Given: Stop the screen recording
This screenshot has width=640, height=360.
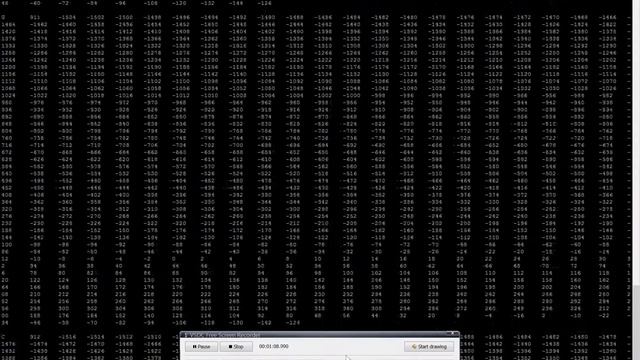Looking at the screenshot, I should point(236,347).
